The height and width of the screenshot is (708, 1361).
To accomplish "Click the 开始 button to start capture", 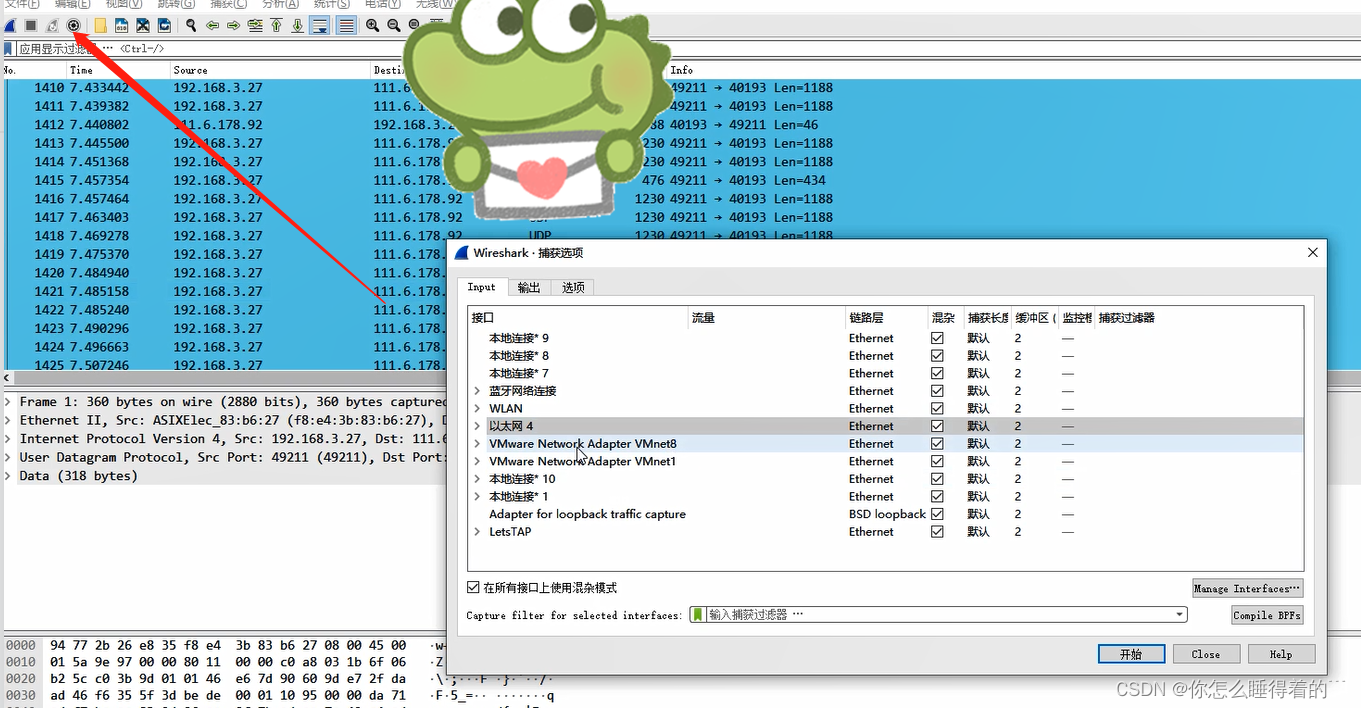I will click(1131, 654).
